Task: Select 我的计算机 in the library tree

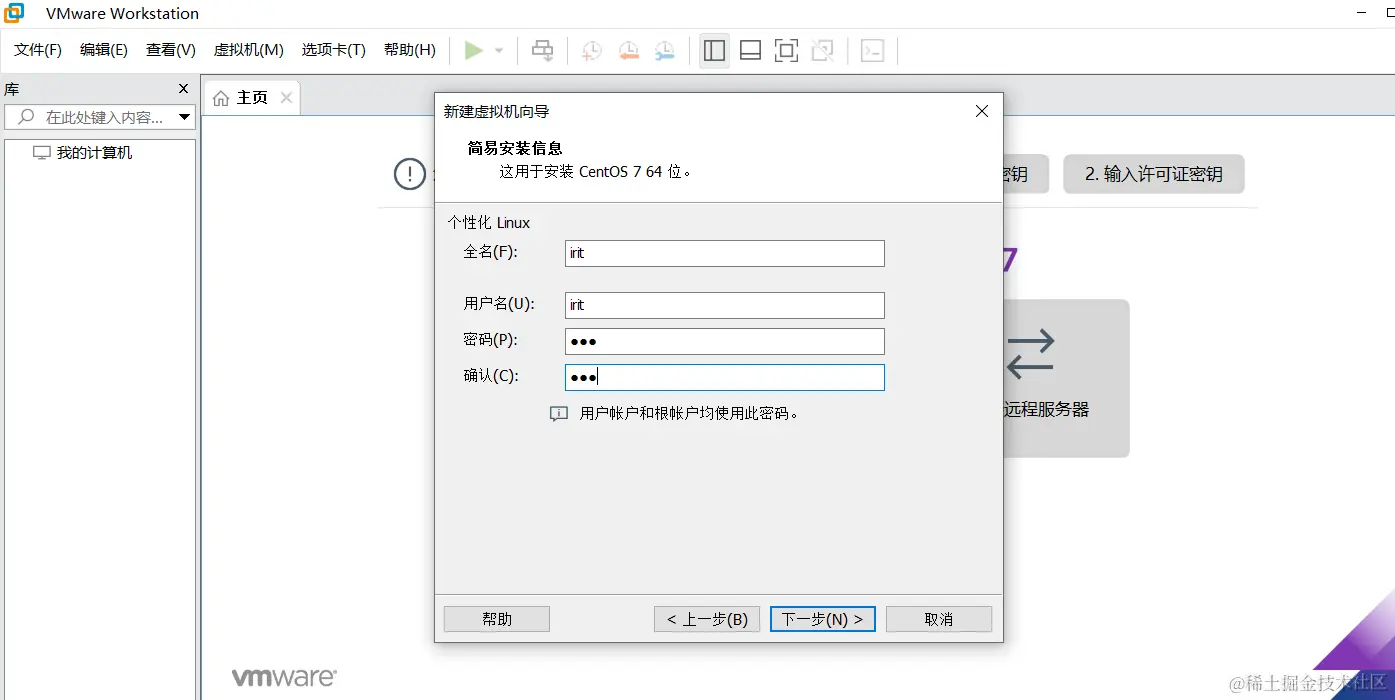Action: coord(83,153)
